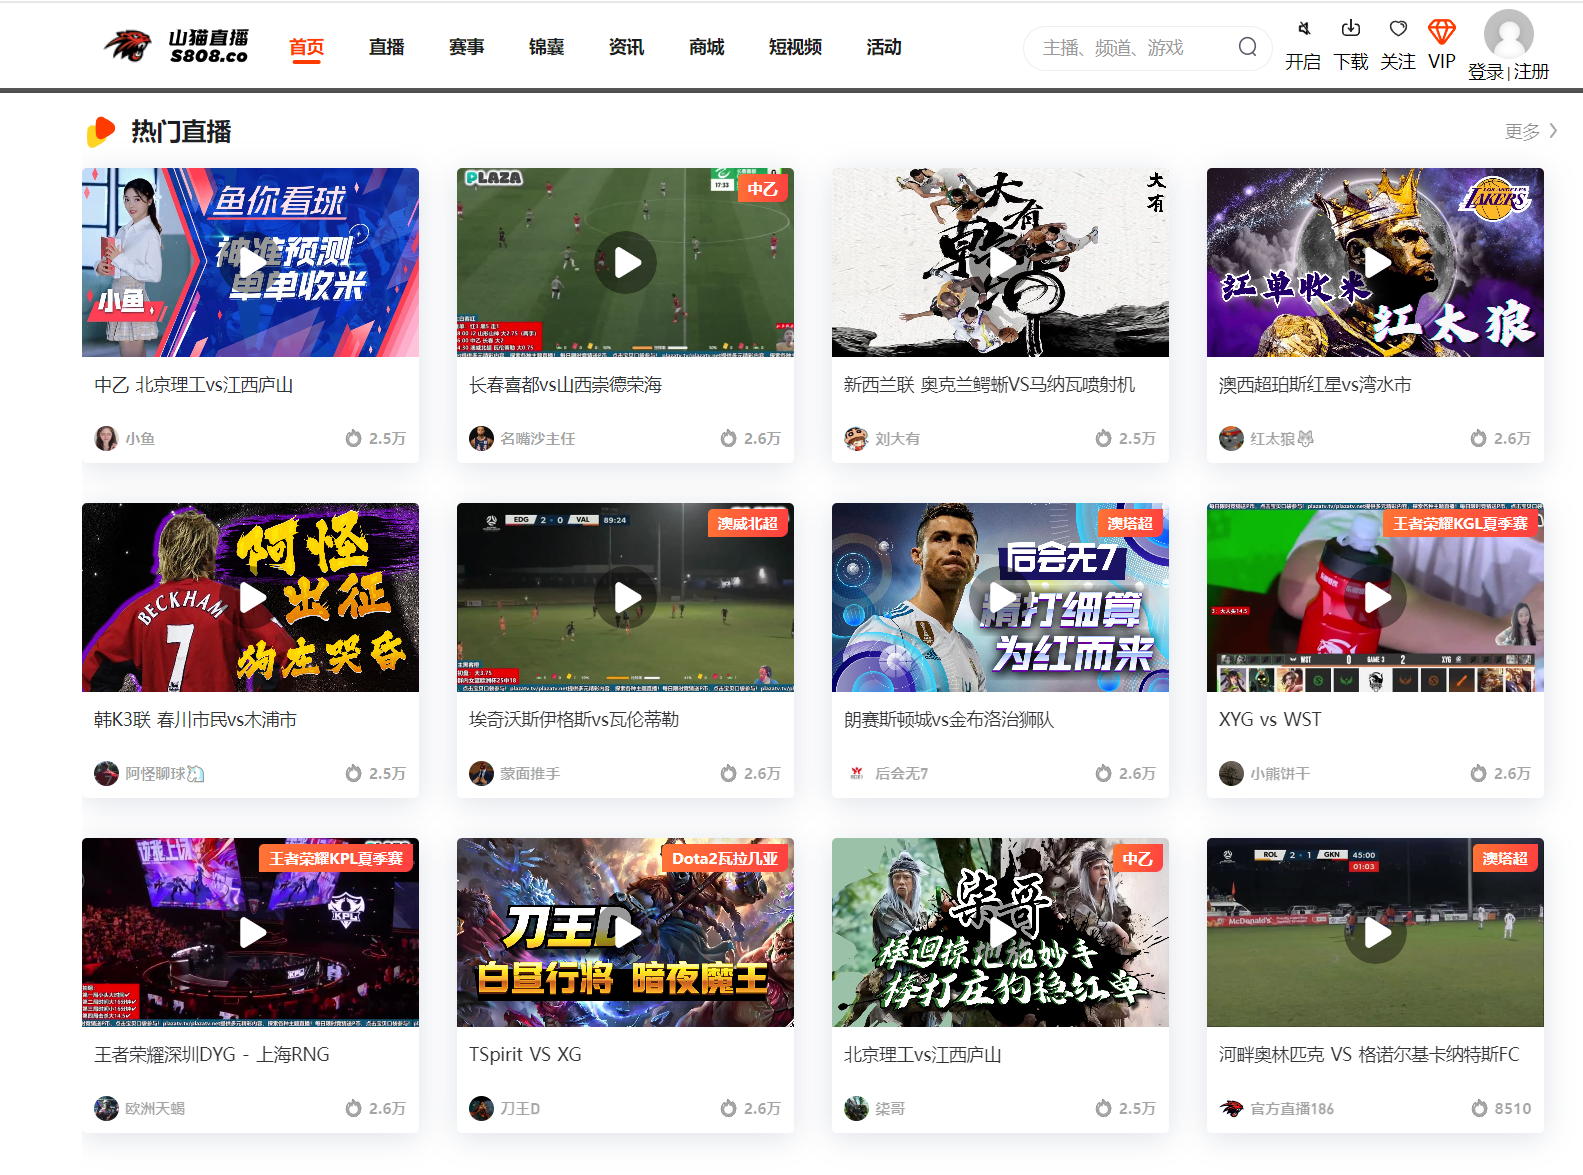This screenshot has width=1583, height=1175.
Task: Open the TSpirit VS XG title link
Action: pyautogui.click(x=525, y=1055)
